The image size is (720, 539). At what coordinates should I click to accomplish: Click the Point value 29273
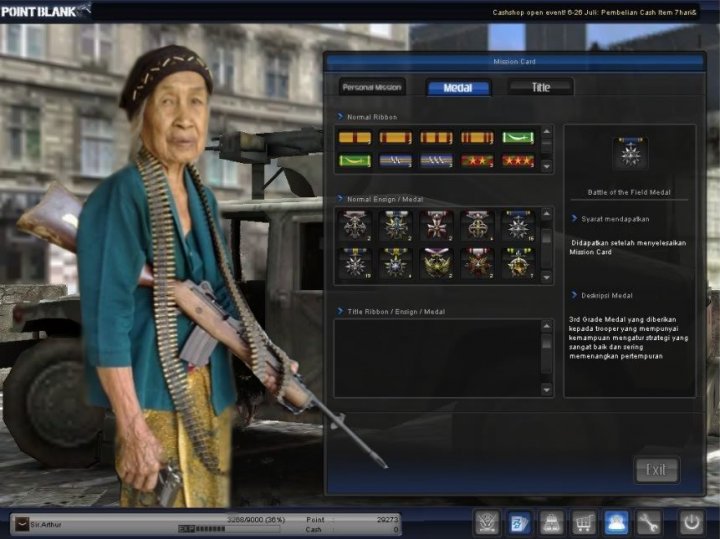click(x=387, y=520)
